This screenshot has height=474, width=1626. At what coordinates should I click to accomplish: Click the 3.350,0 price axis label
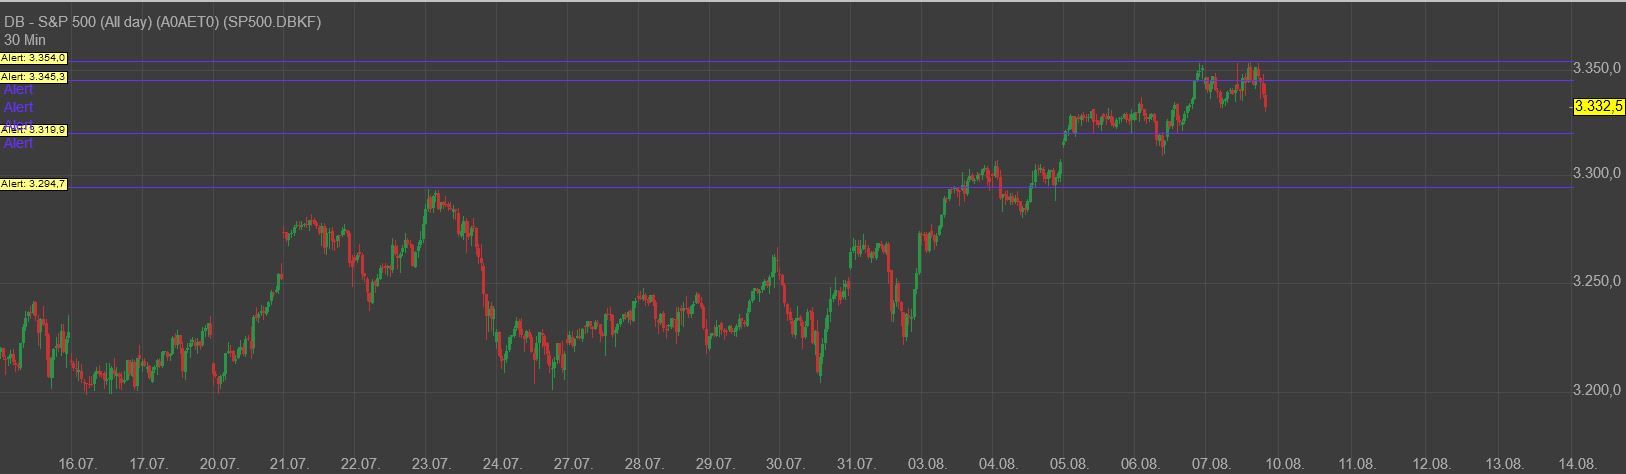tap(1596, 68)
